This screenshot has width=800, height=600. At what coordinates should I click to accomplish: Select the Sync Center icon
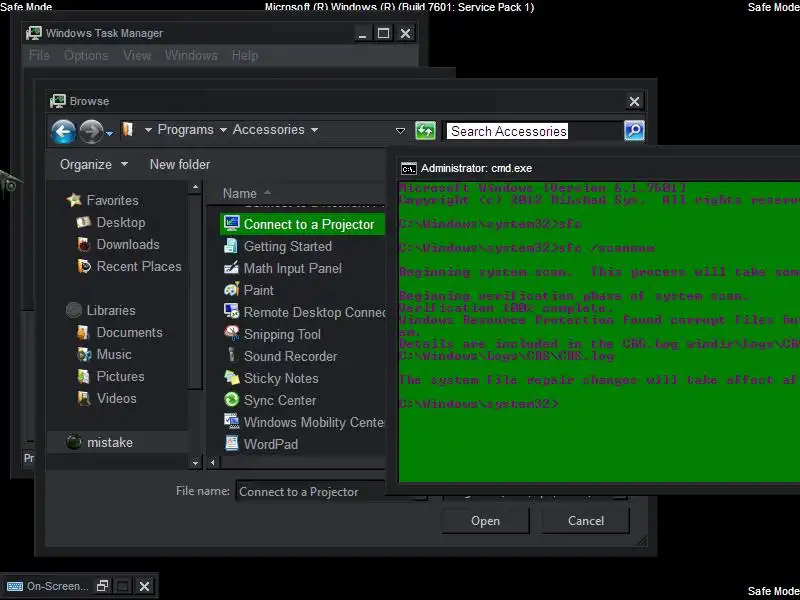(x=232, y=399)
